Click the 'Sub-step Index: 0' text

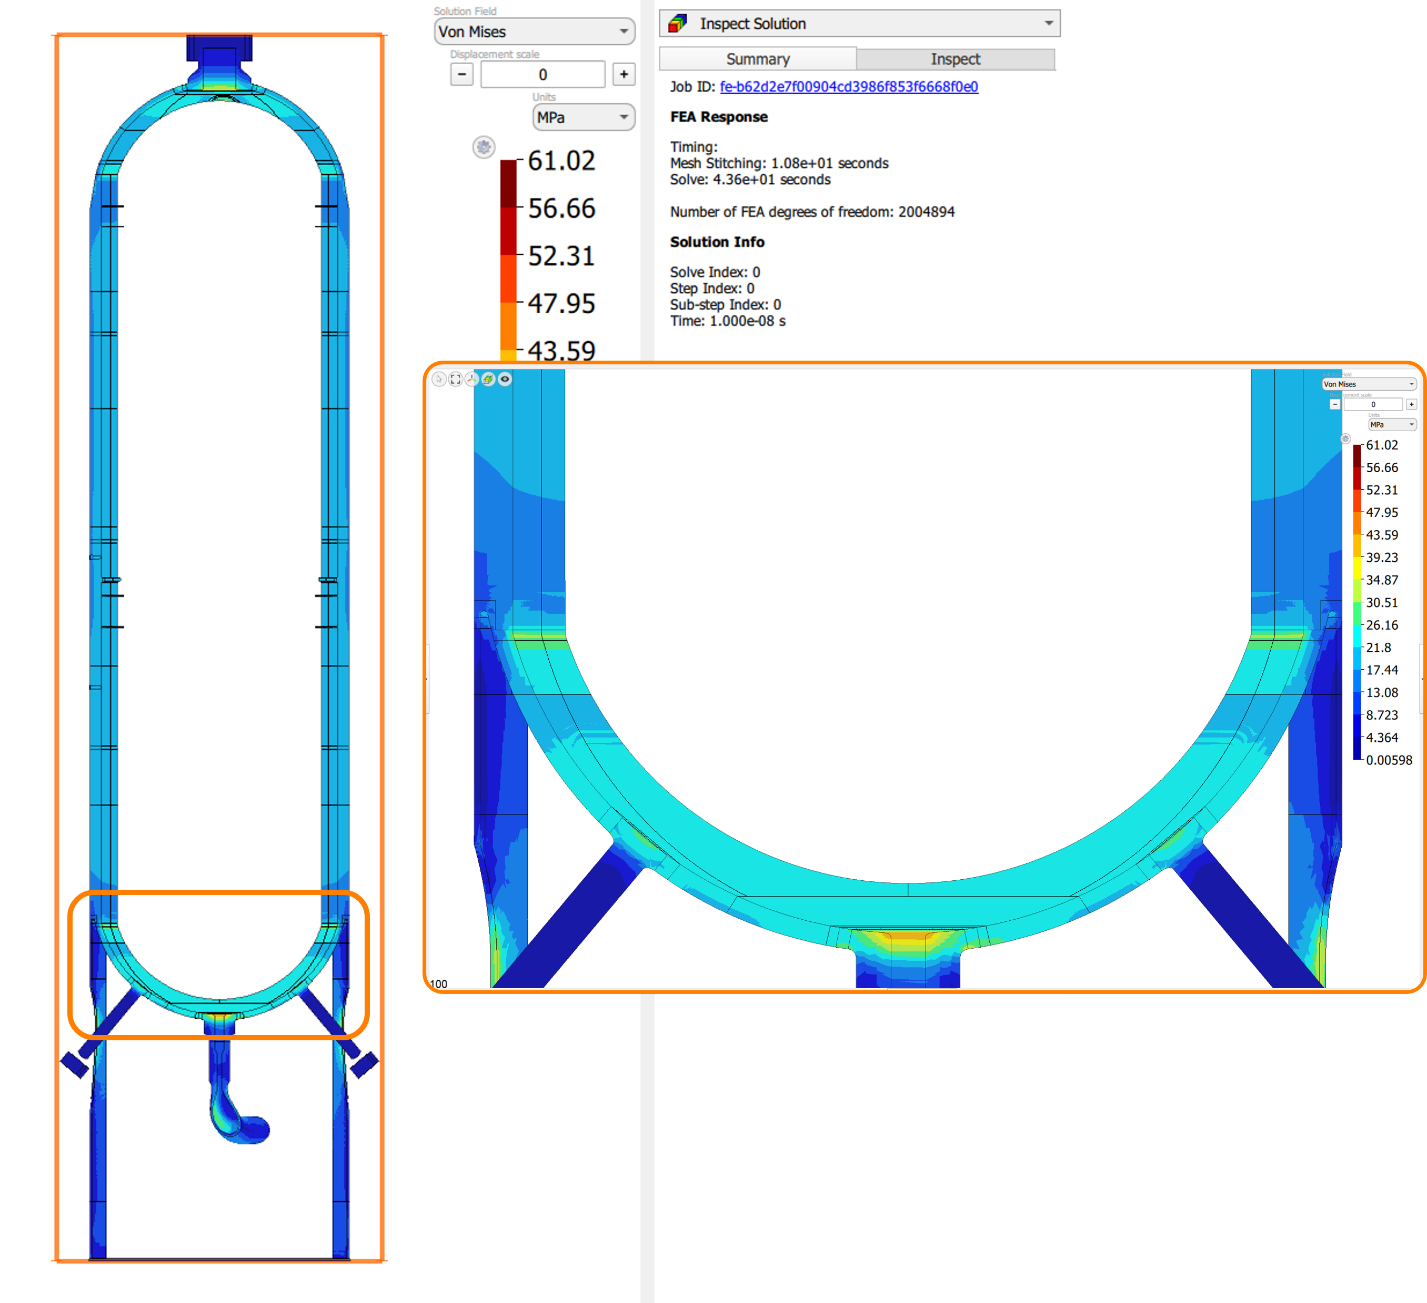725,305
